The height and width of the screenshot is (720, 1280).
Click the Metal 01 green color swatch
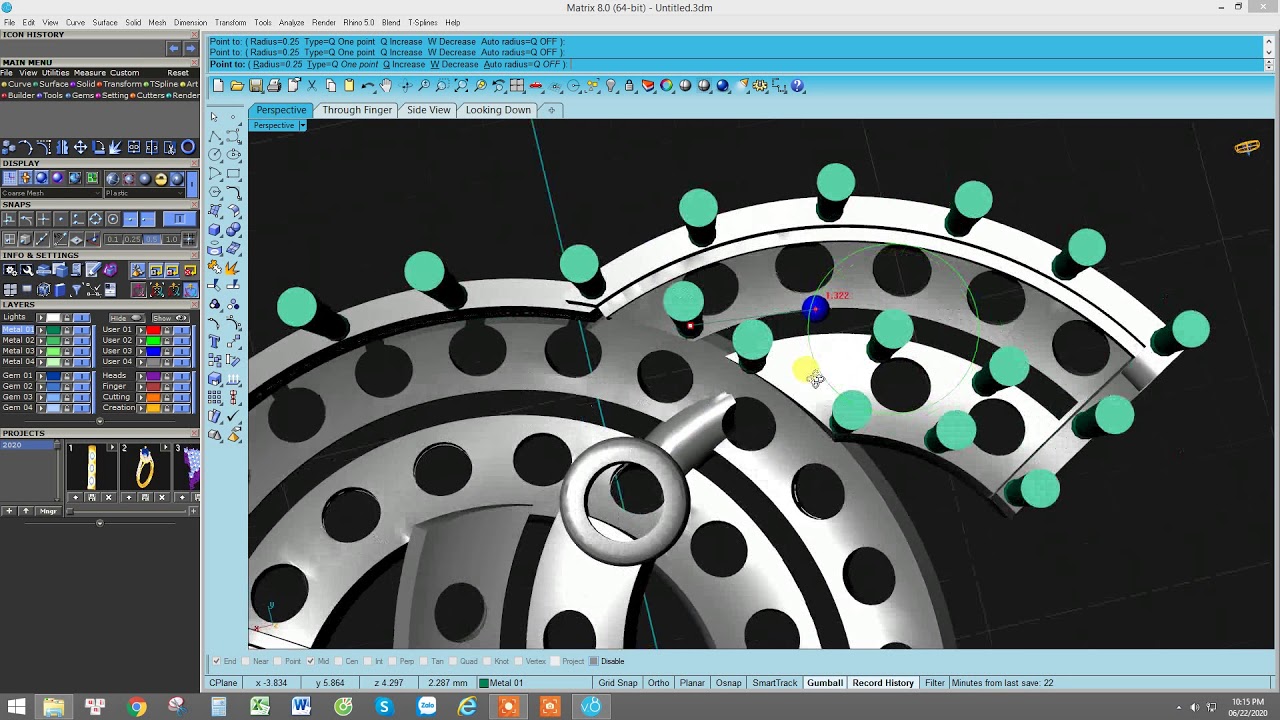click(53, 330)
